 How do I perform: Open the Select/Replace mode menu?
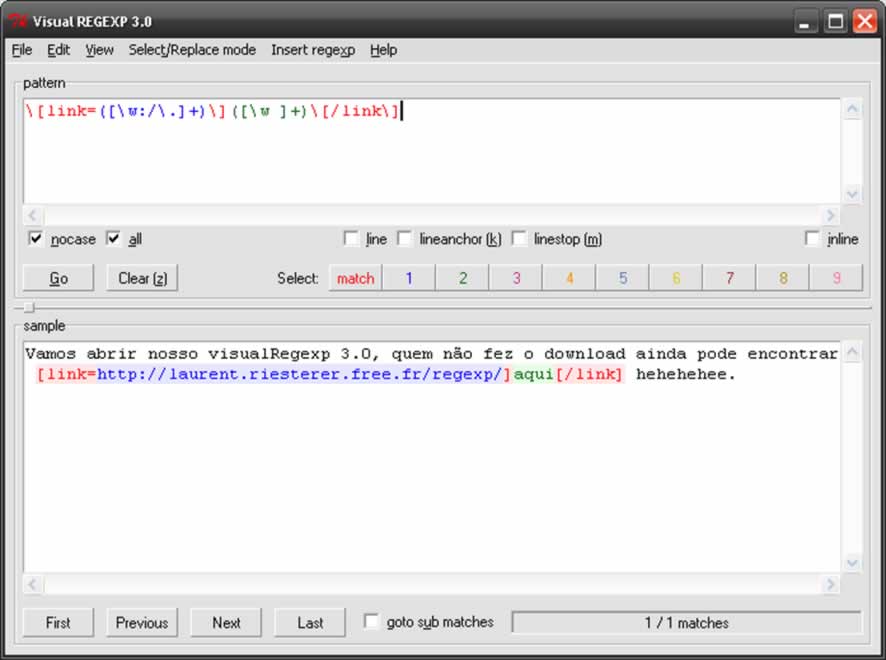192,50
